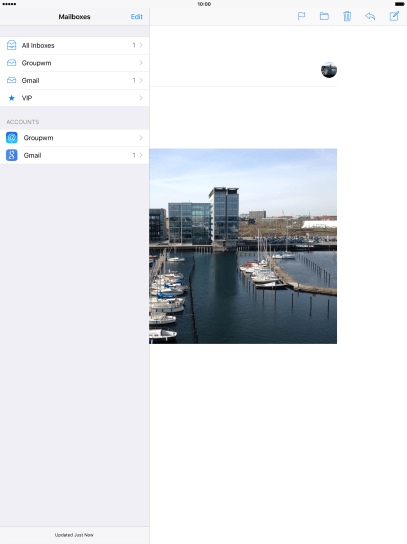Open the sender's round avatar
Image resolution: width=407 pixels, height=544 pixels.
pos(329,70)
